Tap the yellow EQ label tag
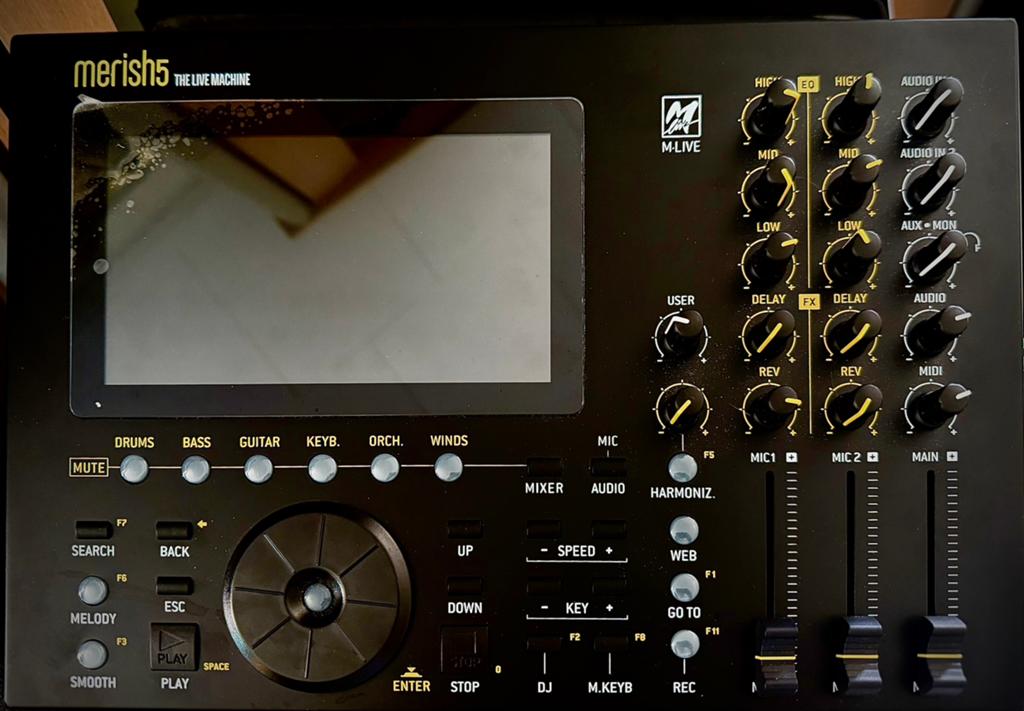The image size is (1024, 711). click(x=808, y=84)
